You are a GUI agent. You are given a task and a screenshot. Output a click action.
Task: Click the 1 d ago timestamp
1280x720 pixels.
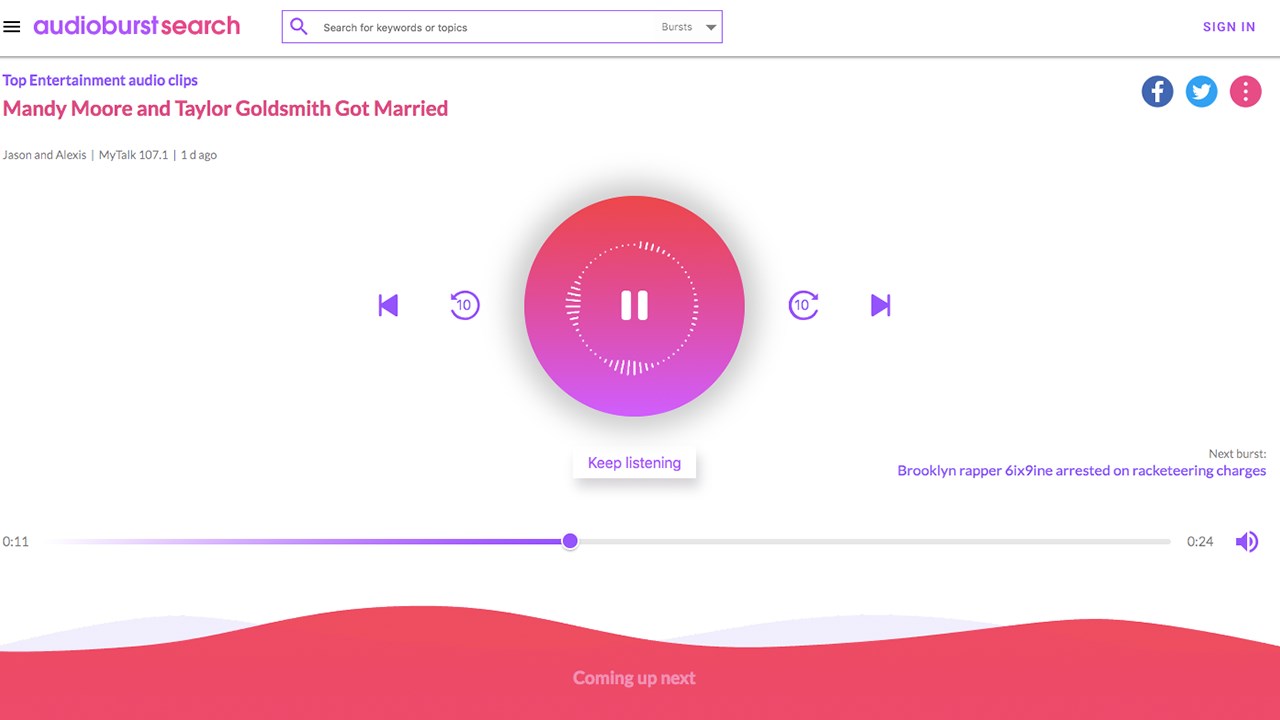click(x=199, y=155)
